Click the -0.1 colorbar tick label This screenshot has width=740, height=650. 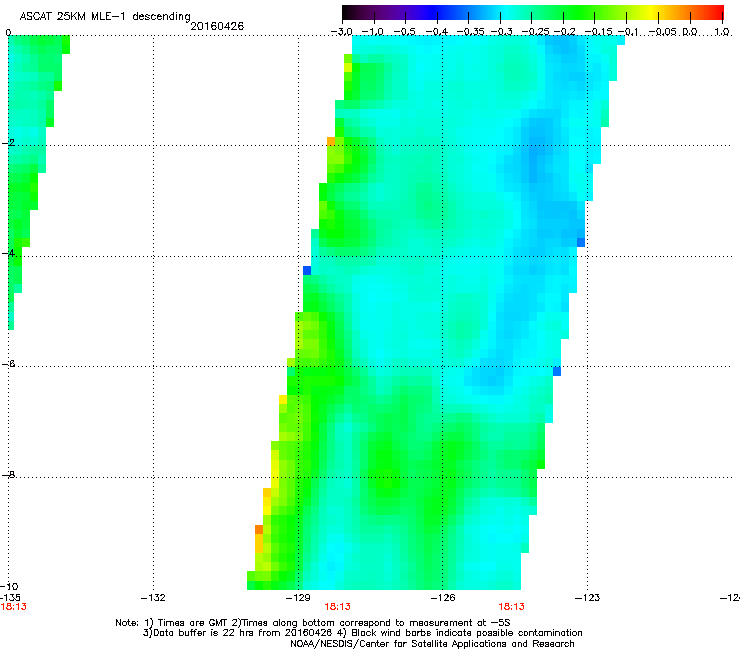pyautogui.click(x=628, y=32)
